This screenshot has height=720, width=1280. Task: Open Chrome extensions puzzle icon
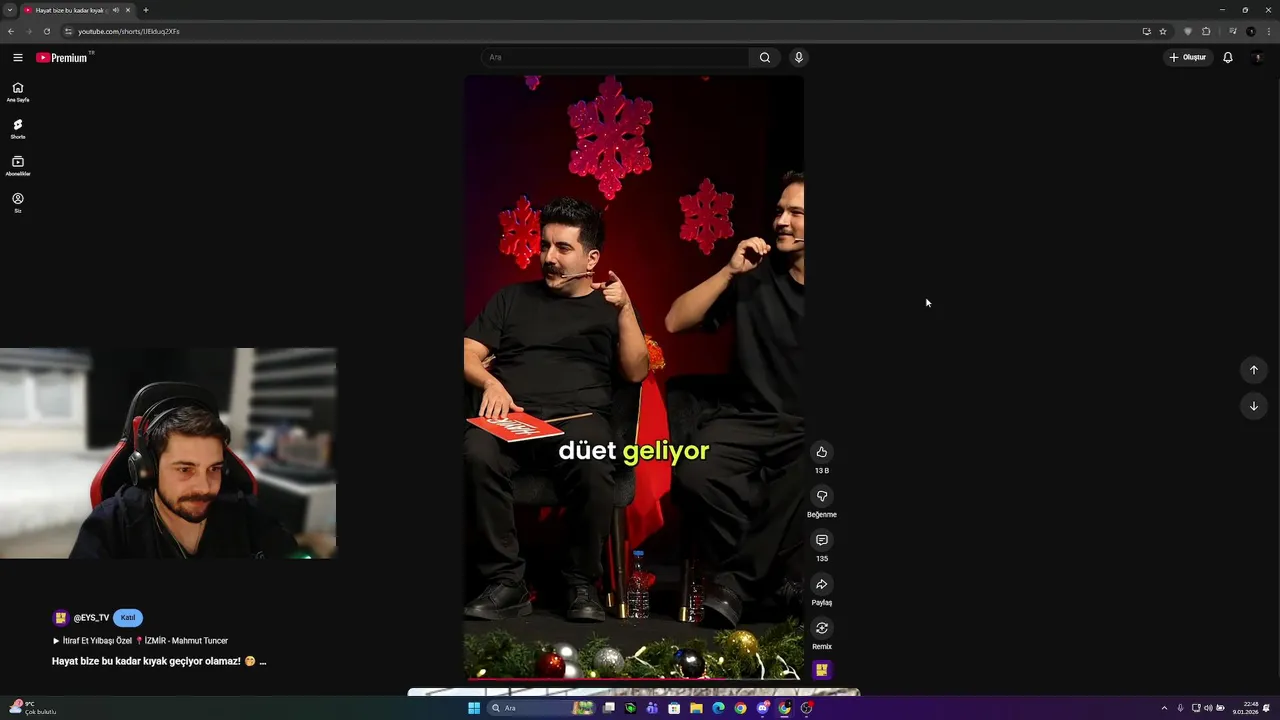[x=1206, y=31]
